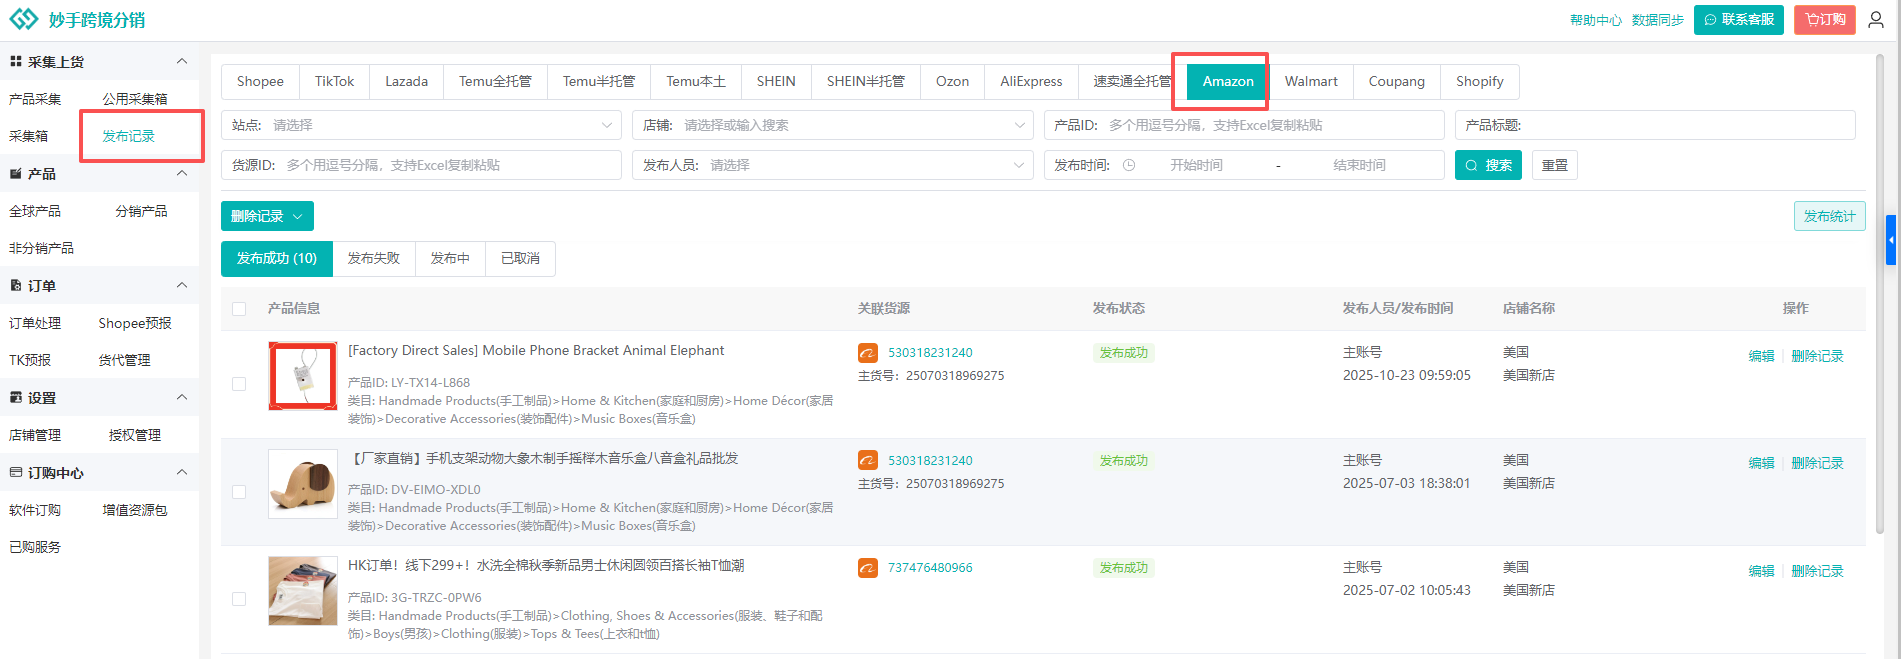Screen dimensions: 1901x659
Task: Check the checkbox for the HK订单 product row
Action: (x=239, y=599)
